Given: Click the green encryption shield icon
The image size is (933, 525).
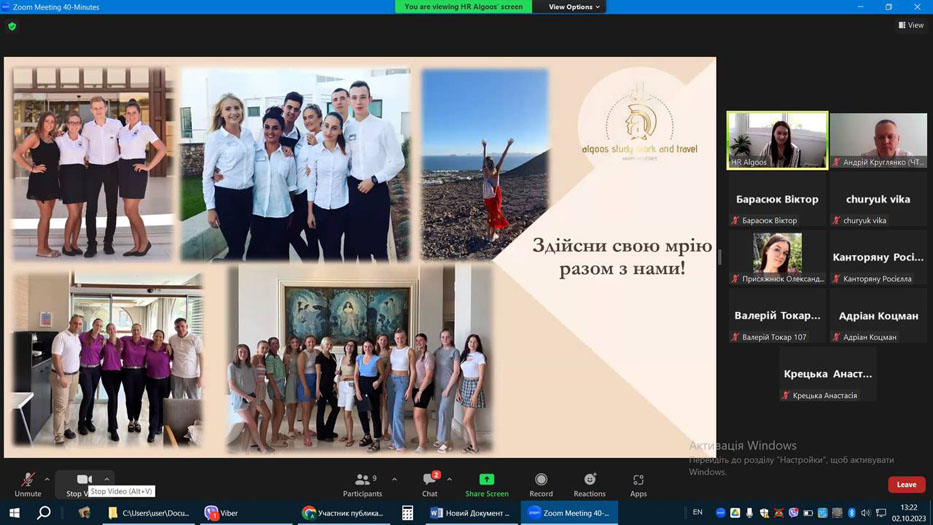Looking at the screenshot, I should (12, 27).
